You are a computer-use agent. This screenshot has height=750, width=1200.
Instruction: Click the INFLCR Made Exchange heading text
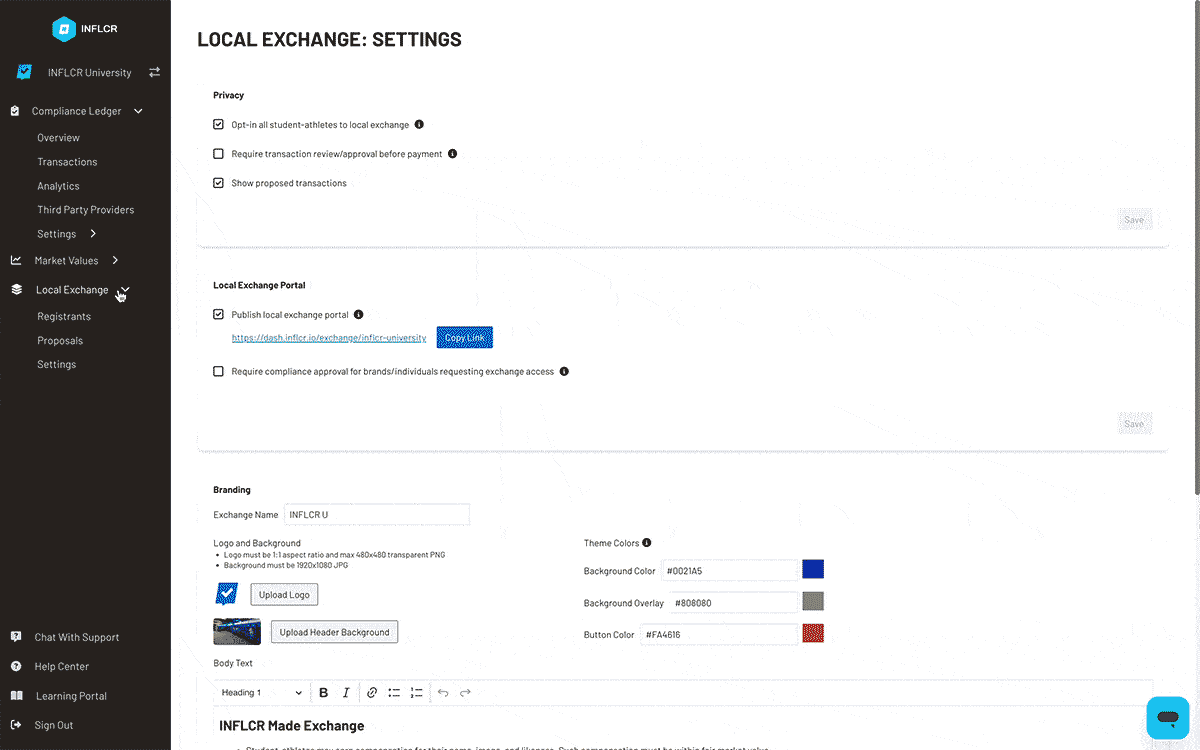pyautogui.click(x=291, y=726)
